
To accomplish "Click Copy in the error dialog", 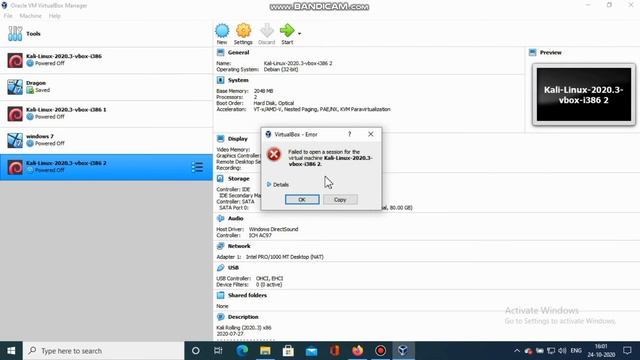I will pos(340,200).
